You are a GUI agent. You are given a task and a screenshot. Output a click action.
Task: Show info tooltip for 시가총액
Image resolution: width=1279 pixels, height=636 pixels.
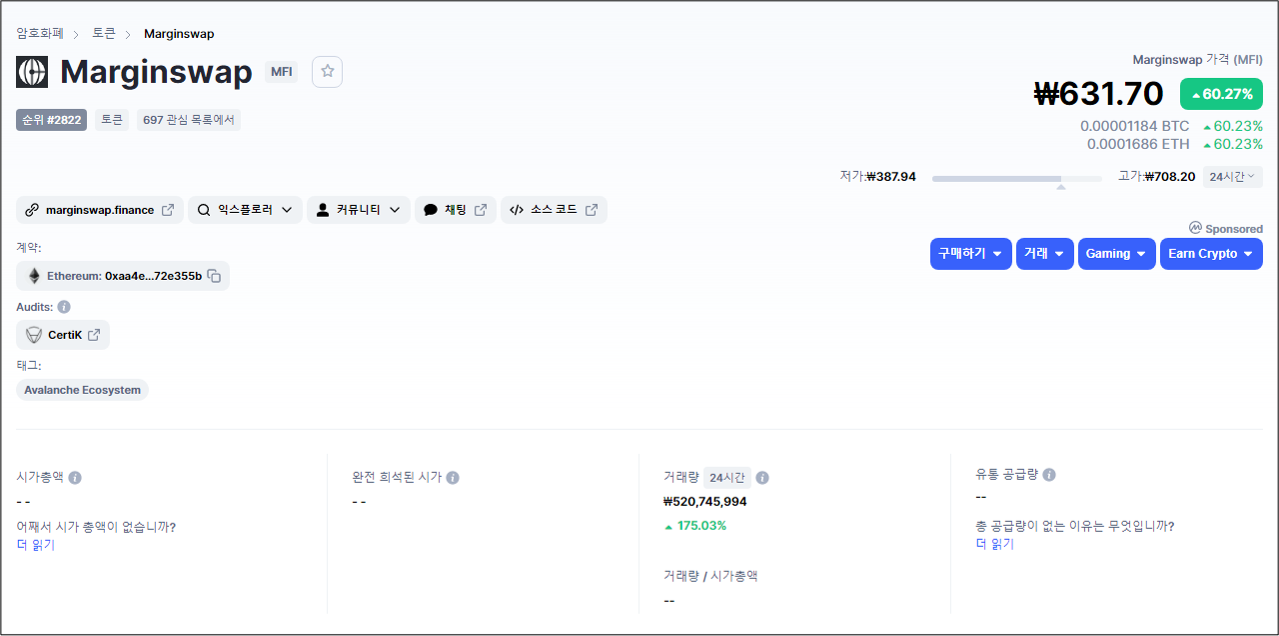point(75,478)
